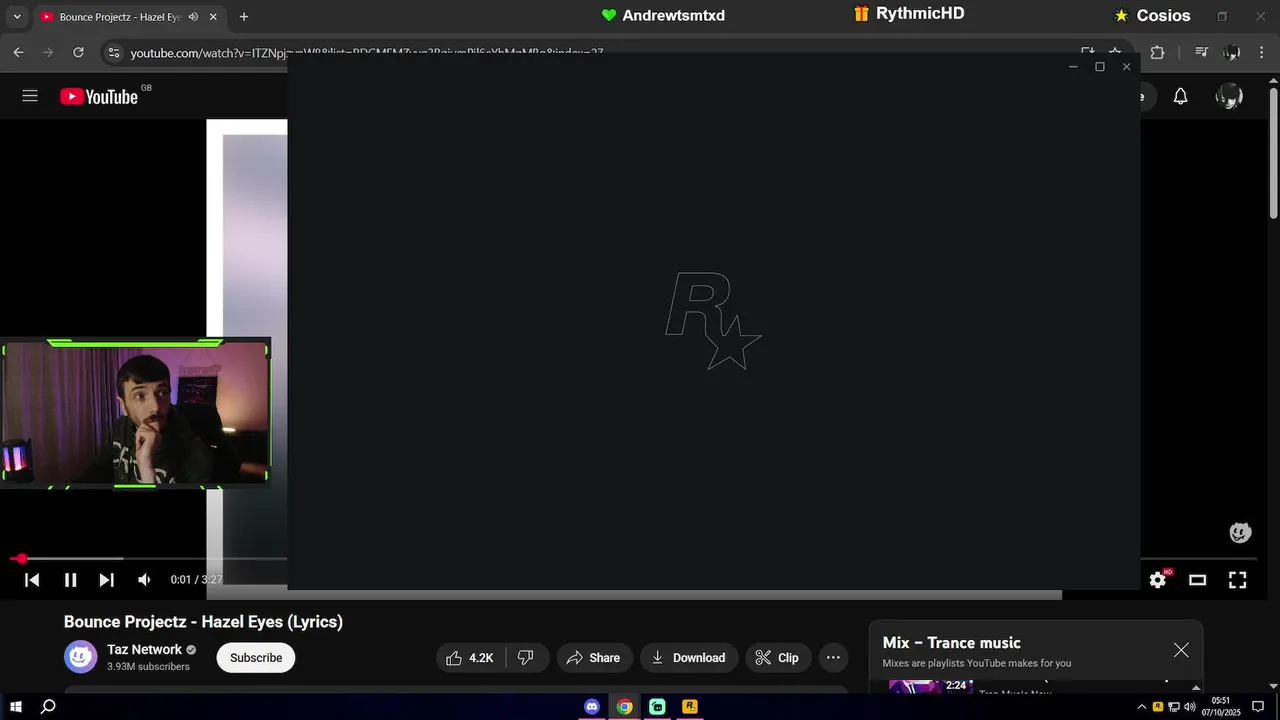Maximize the Rockstar launcher window
The height and width of the screenshot is (720, 1280).
[x=1100, y=67]
